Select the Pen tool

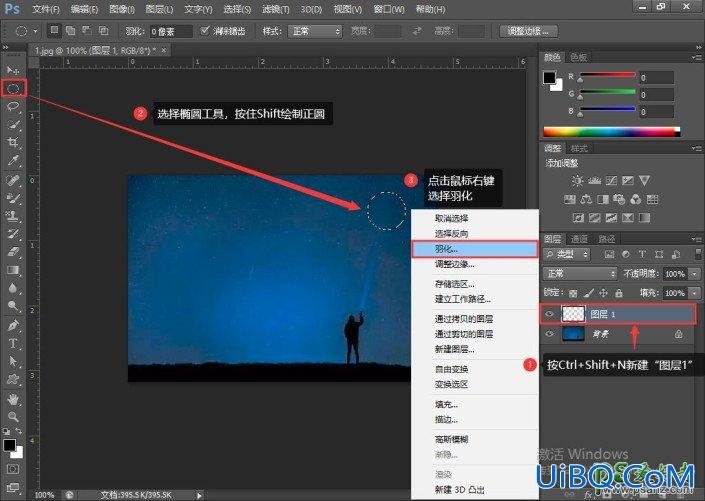(x=13, y=325)
